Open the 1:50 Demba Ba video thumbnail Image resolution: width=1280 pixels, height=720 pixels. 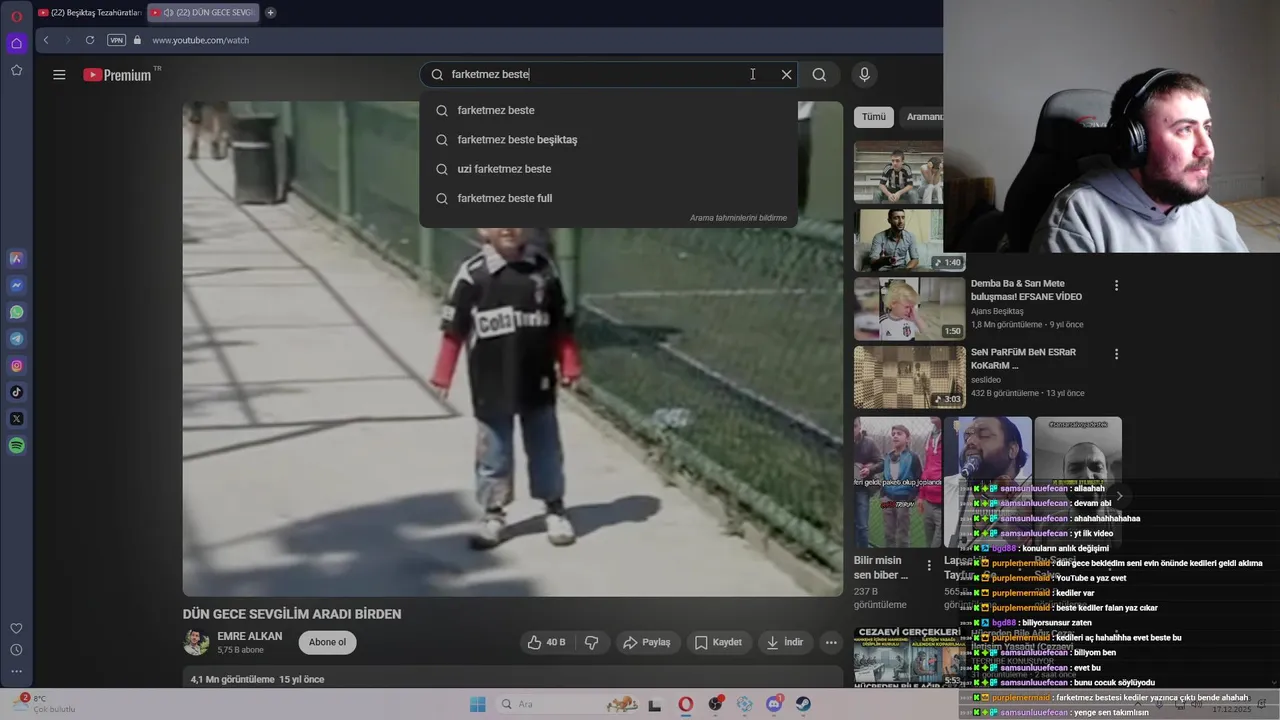(909, 309)
